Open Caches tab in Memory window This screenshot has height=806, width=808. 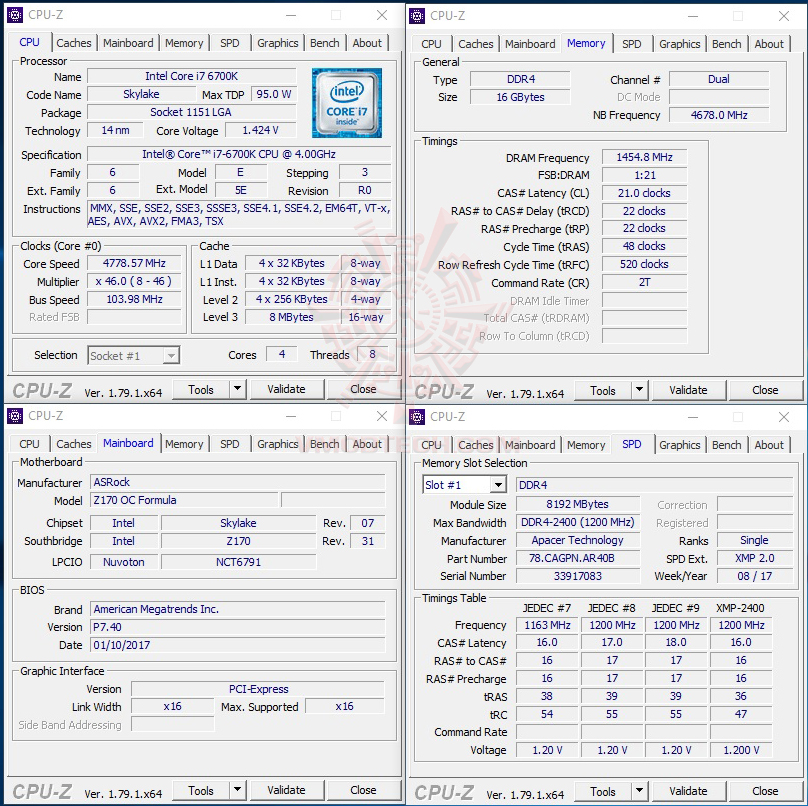click(476, 44)
